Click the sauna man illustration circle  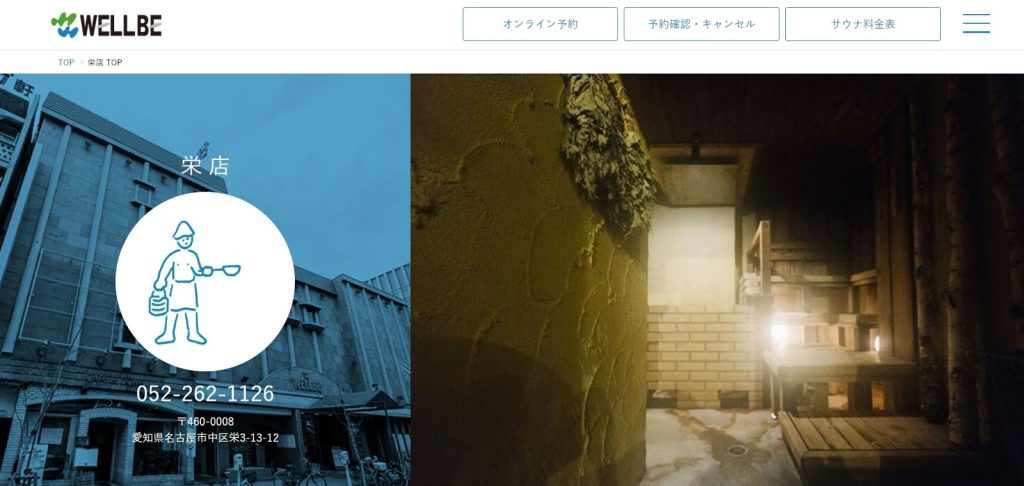coord(205,282)
